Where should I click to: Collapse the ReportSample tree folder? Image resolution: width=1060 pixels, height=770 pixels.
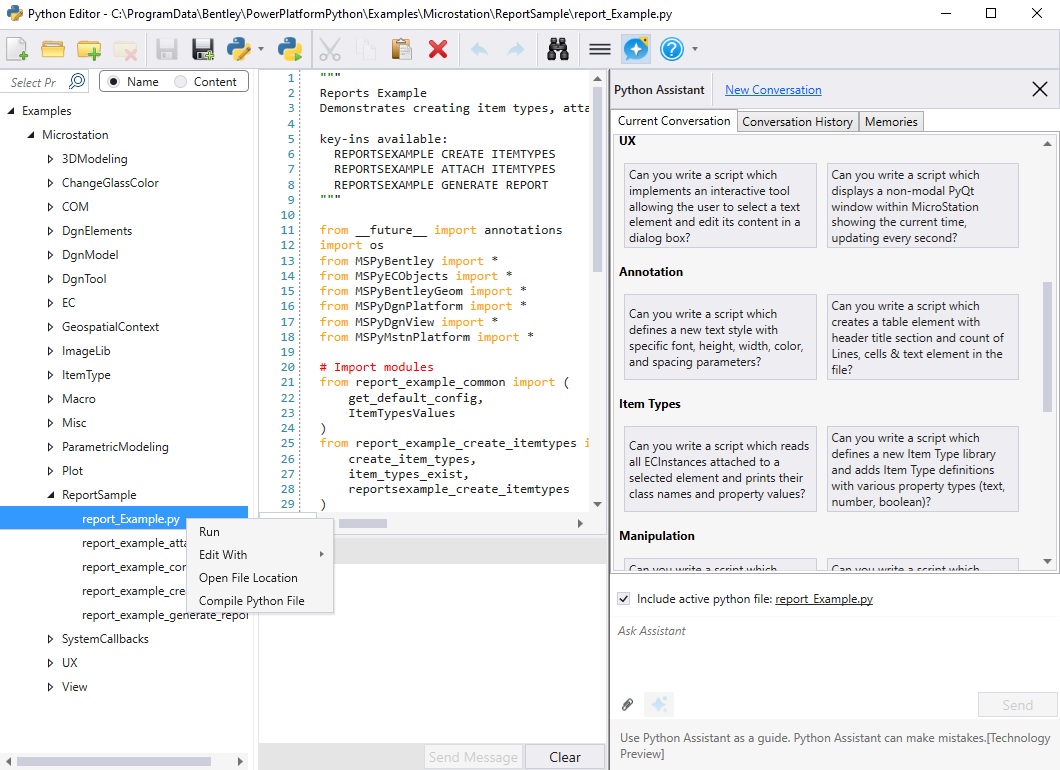point(51,495)
